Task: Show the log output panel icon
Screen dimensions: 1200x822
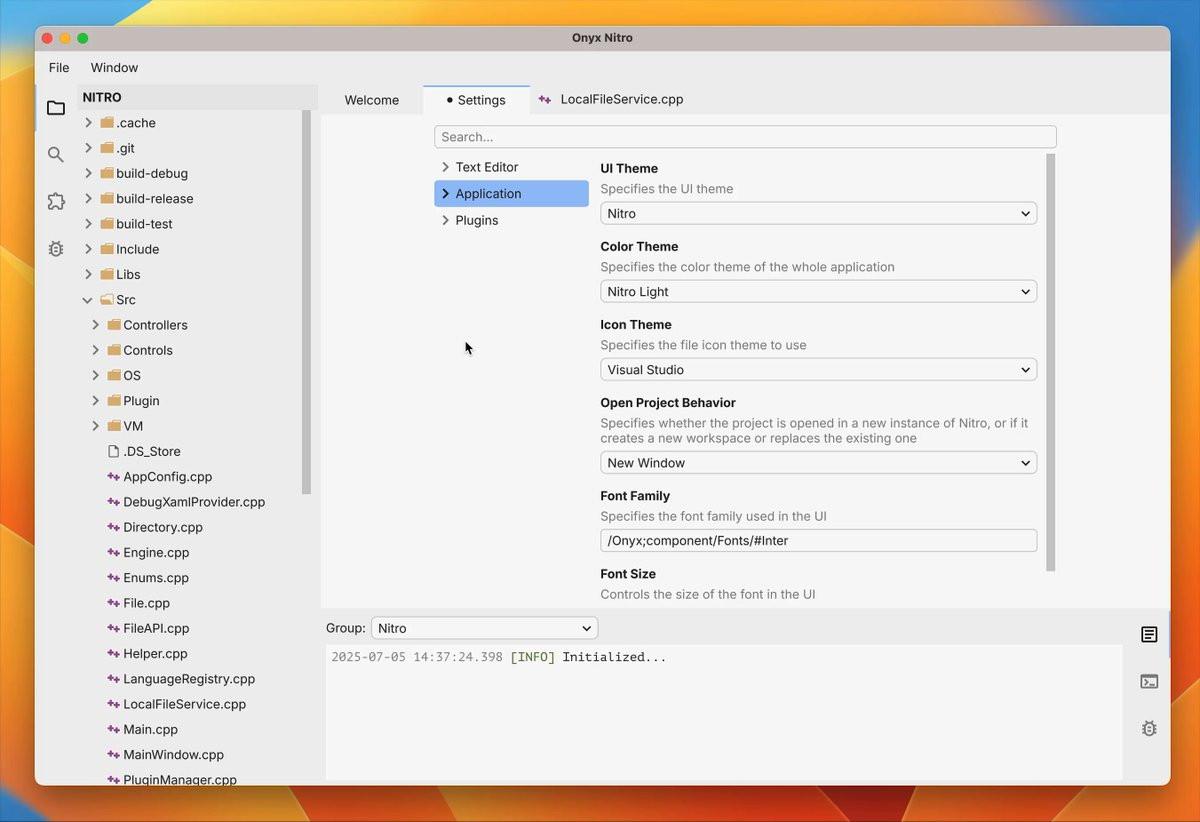Action: click(x=1149, y=635)
